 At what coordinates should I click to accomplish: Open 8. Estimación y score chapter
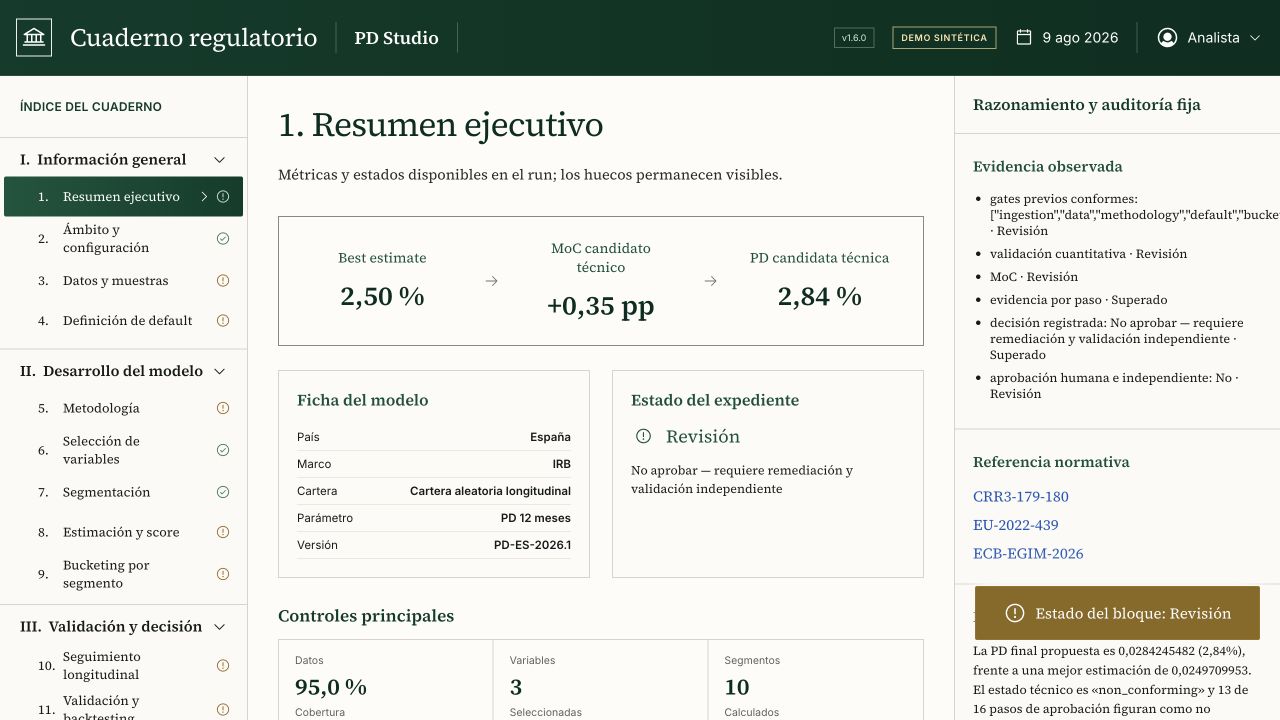click(123, 532)
